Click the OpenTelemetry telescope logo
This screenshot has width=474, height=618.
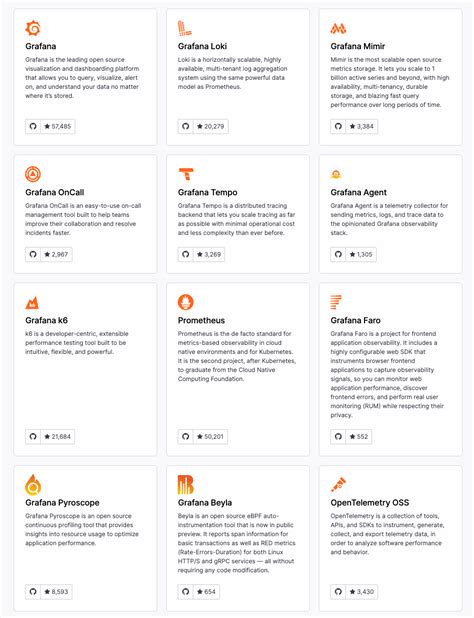(x=338, y=485)
